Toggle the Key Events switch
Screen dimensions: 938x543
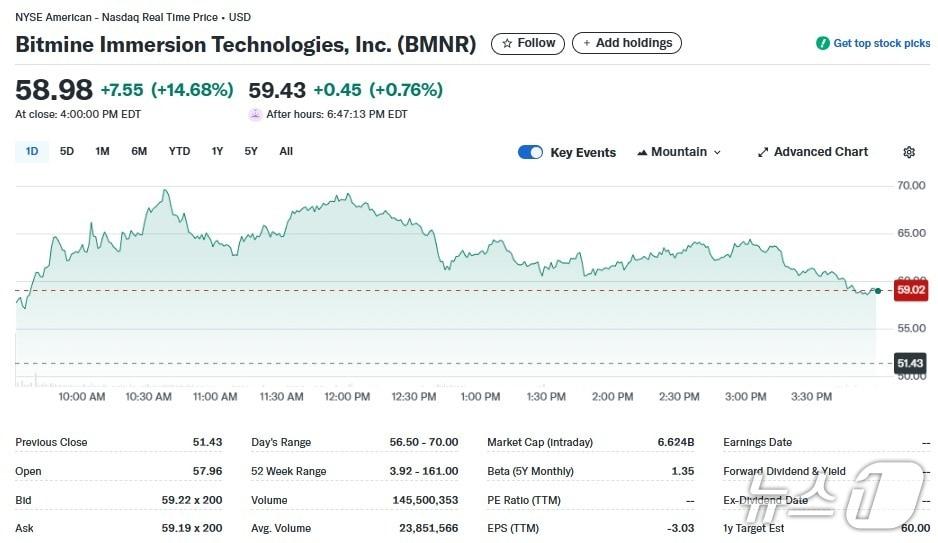tap(530, 152)
